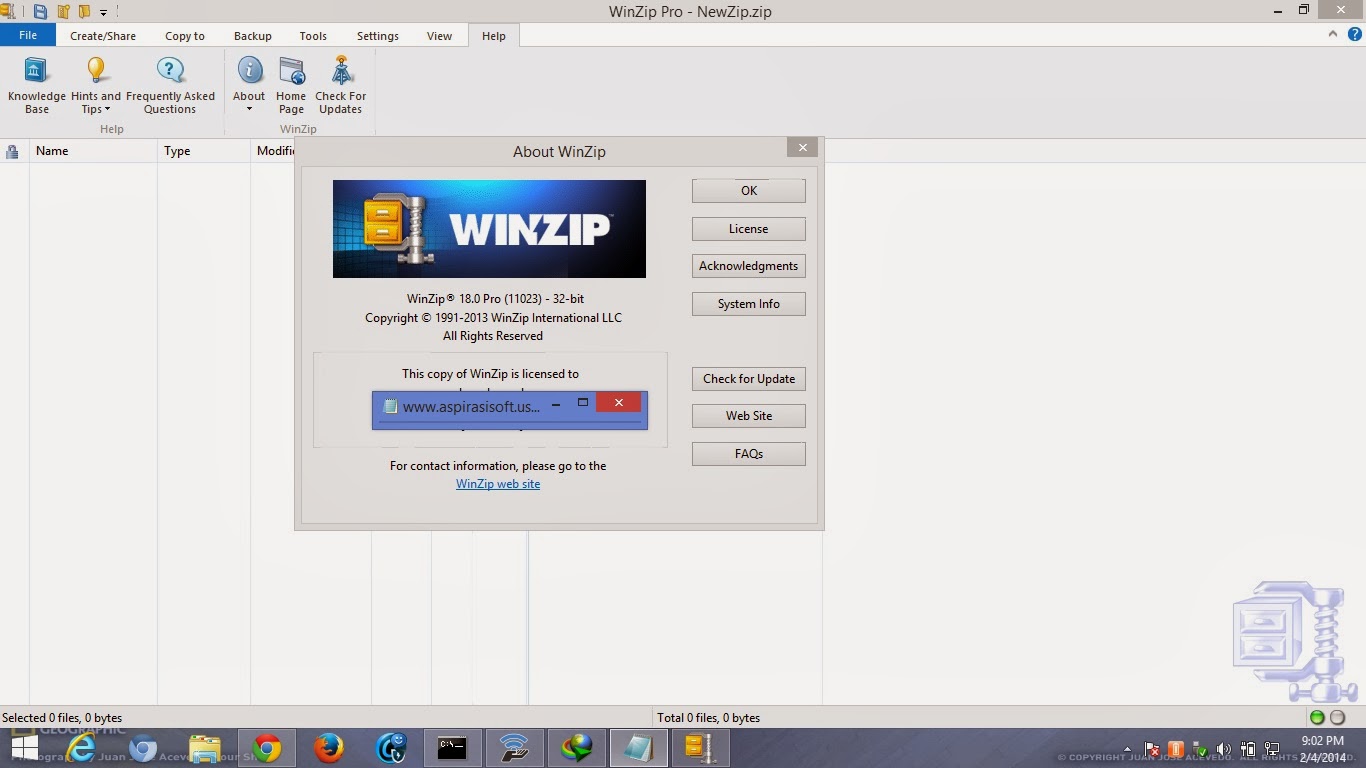This screenshot has height=768, width=1366.
Task: Click Safely Remove Hardware tray icon
Action: pos(1199,749)
